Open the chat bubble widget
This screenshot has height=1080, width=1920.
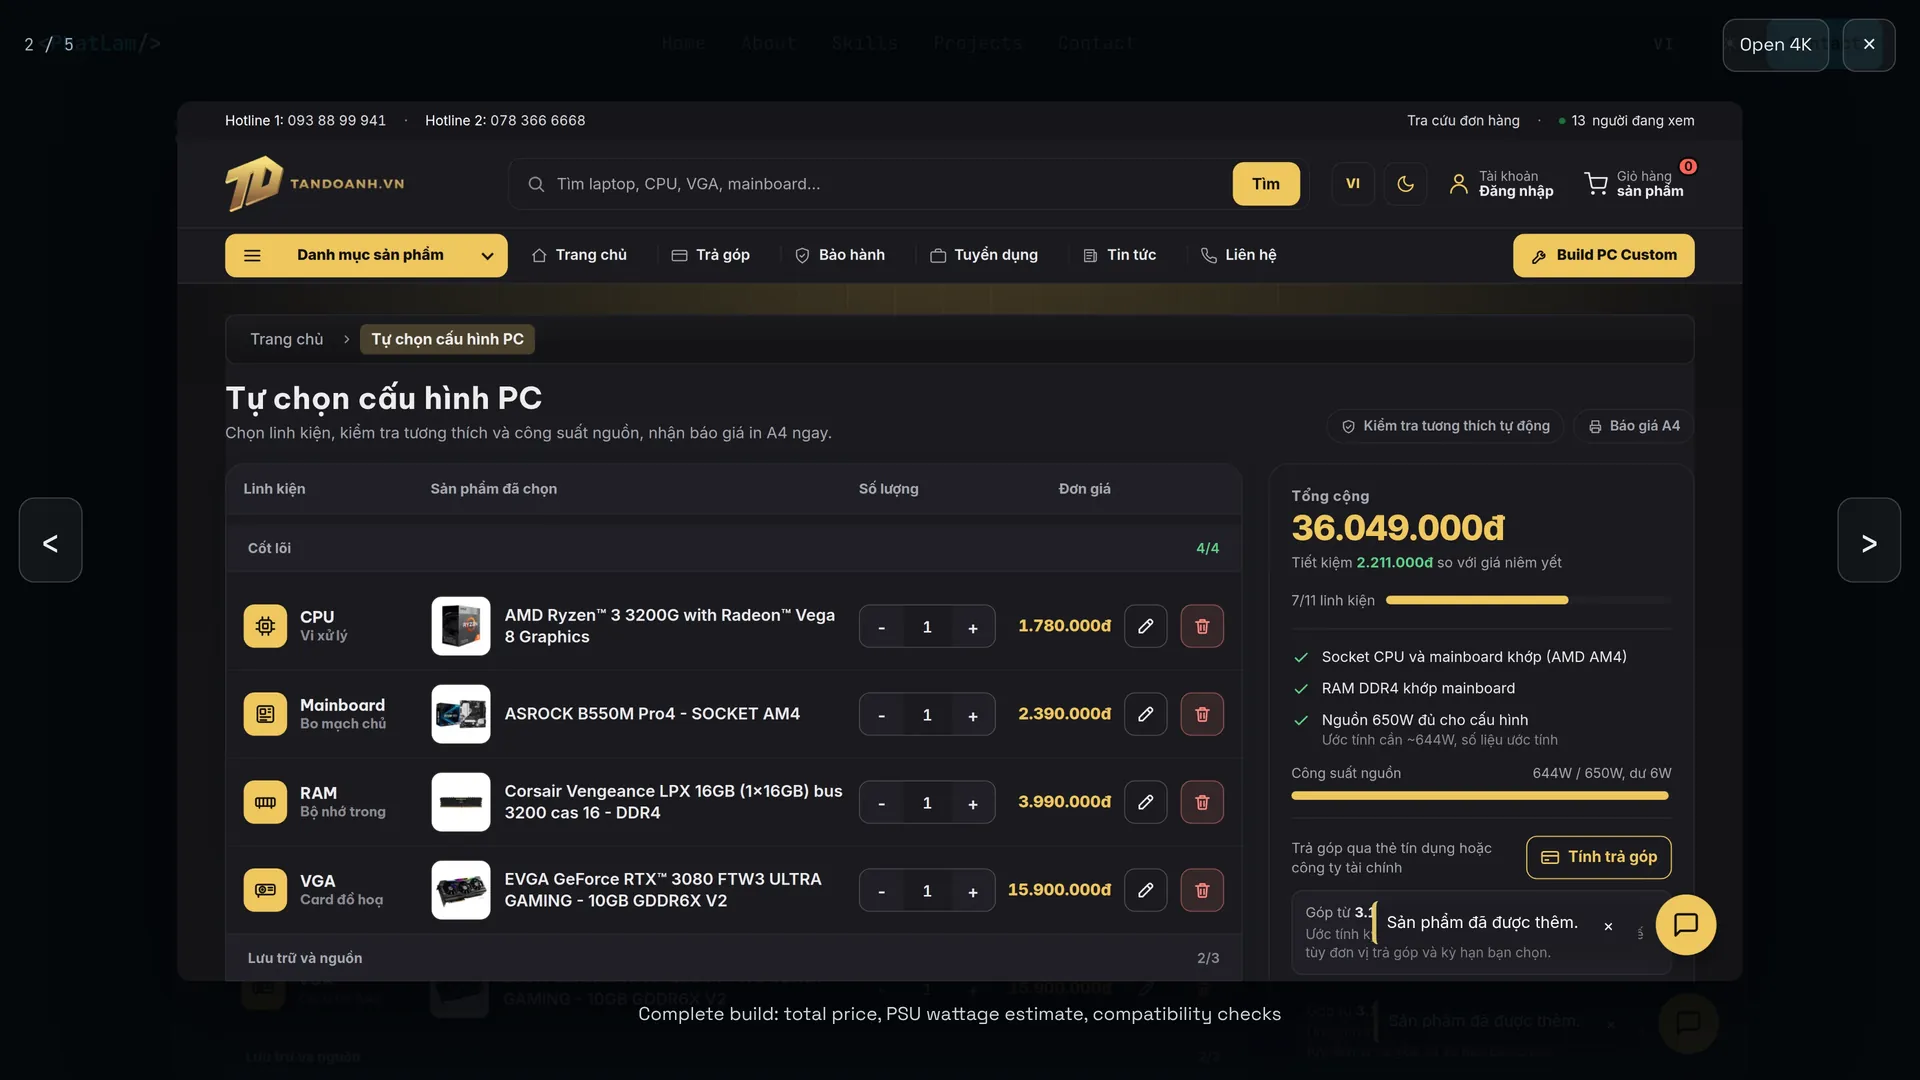pyautogui.click(x=1686, y=925)
